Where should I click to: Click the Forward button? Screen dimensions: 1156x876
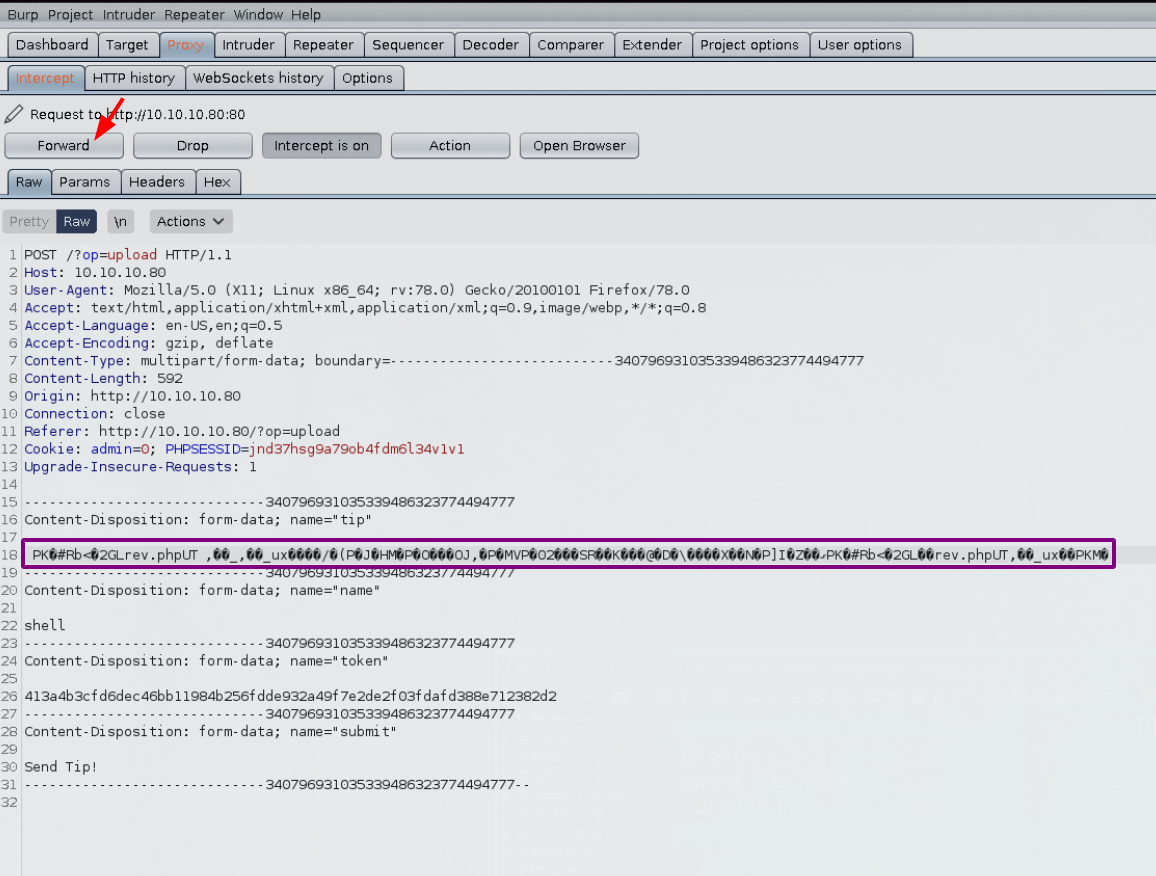pyautogui.click(x=64, y=146)
